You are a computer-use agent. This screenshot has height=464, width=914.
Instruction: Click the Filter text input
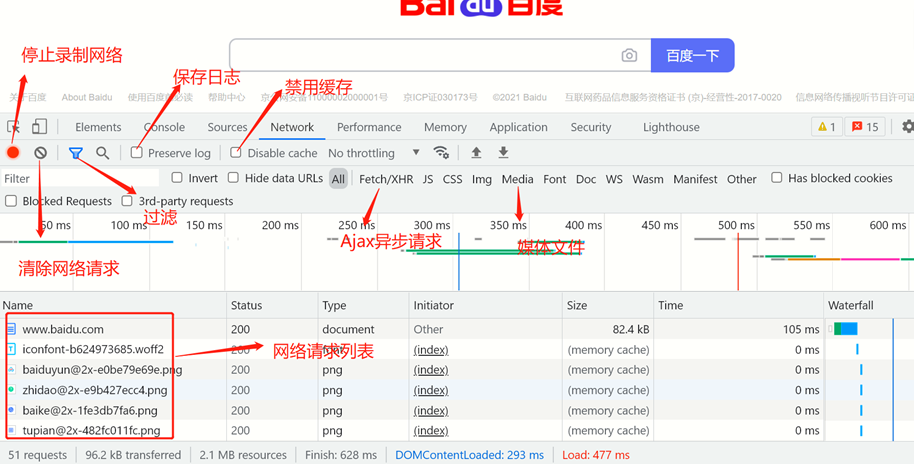click(80, 178)
